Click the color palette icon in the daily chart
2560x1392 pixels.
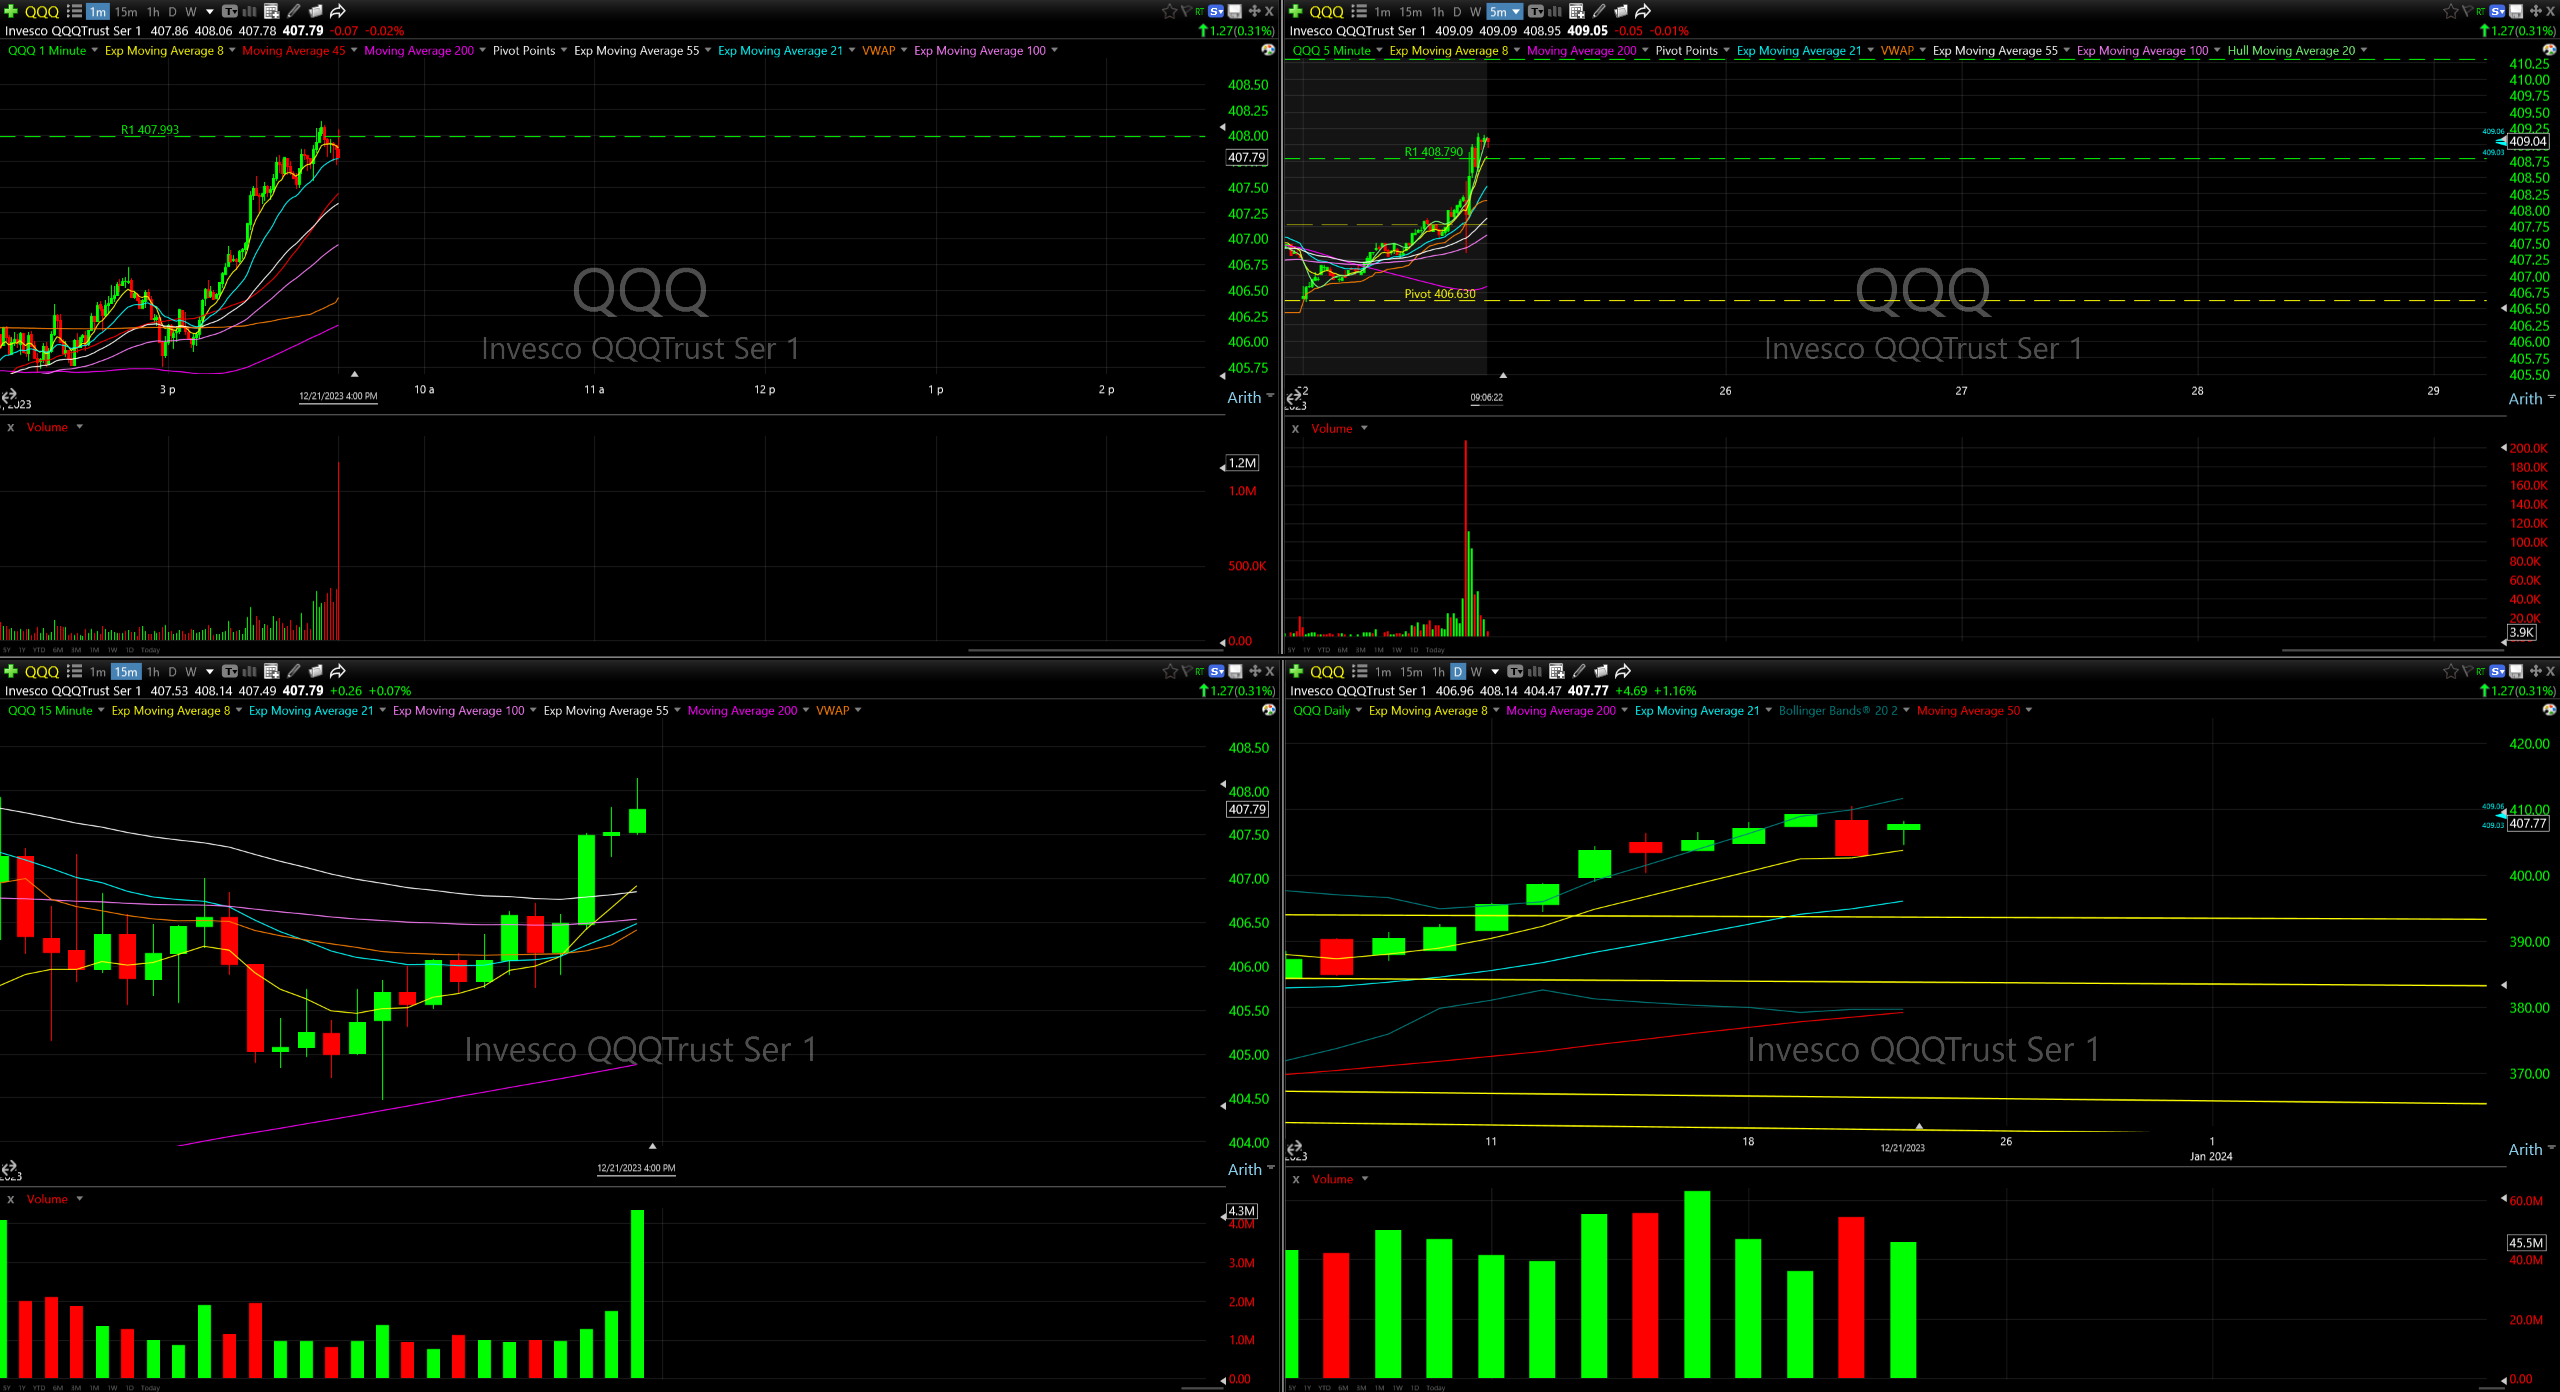click(2549, 710)
